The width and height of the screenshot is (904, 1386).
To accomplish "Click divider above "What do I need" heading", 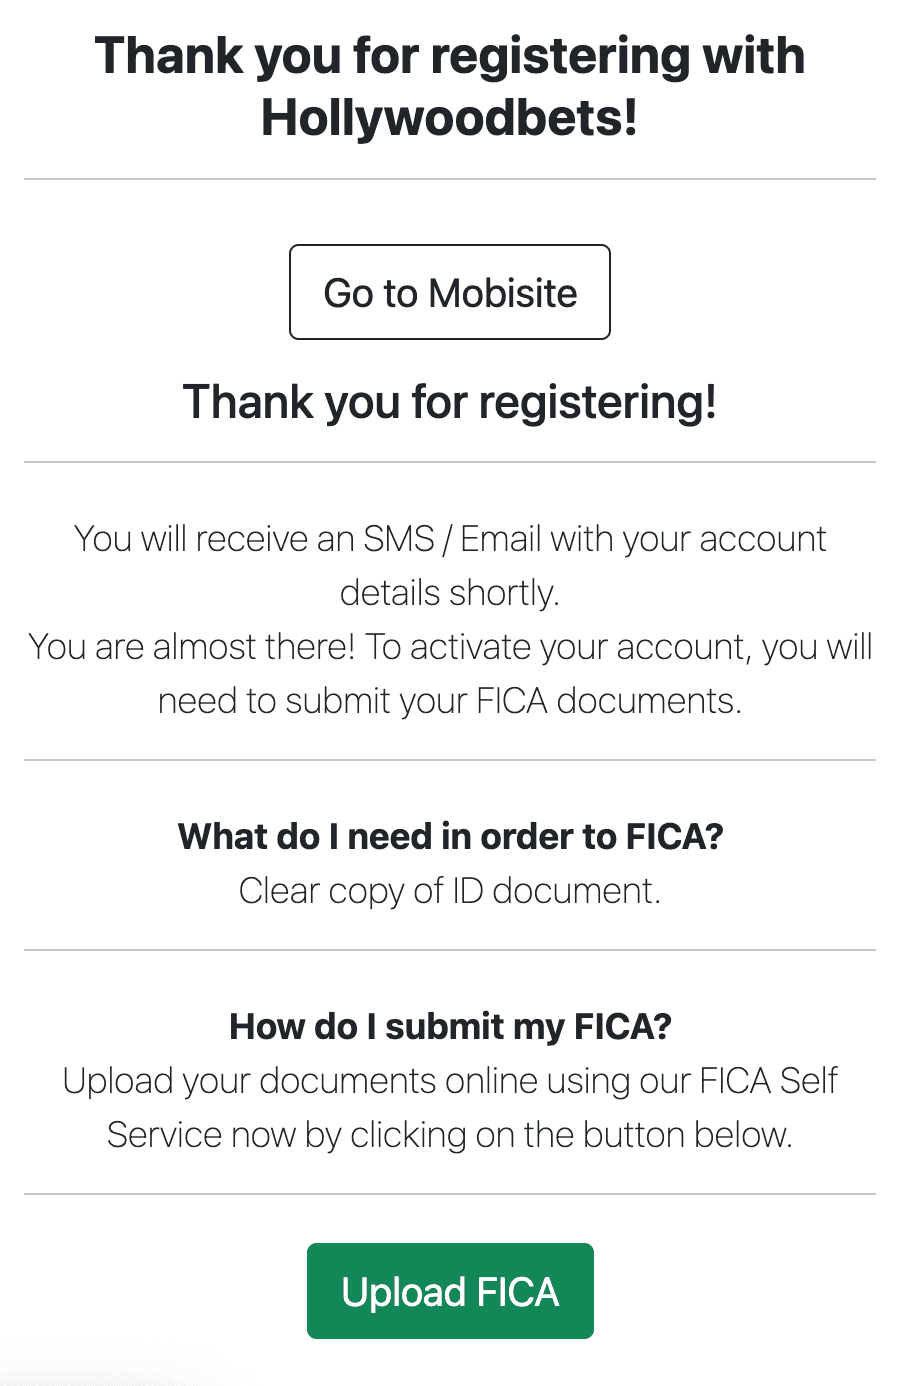I will click(x=450, y=760).
